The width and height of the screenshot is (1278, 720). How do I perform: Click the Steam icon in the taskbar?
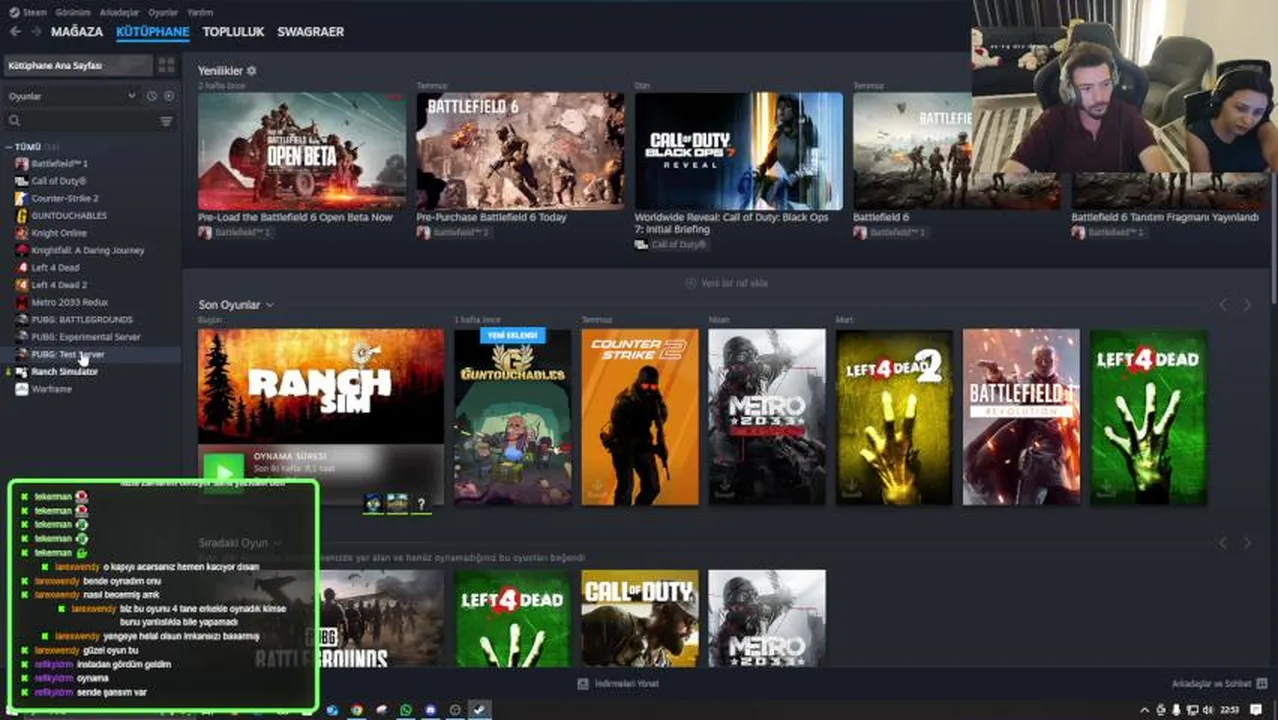[480, 710]
